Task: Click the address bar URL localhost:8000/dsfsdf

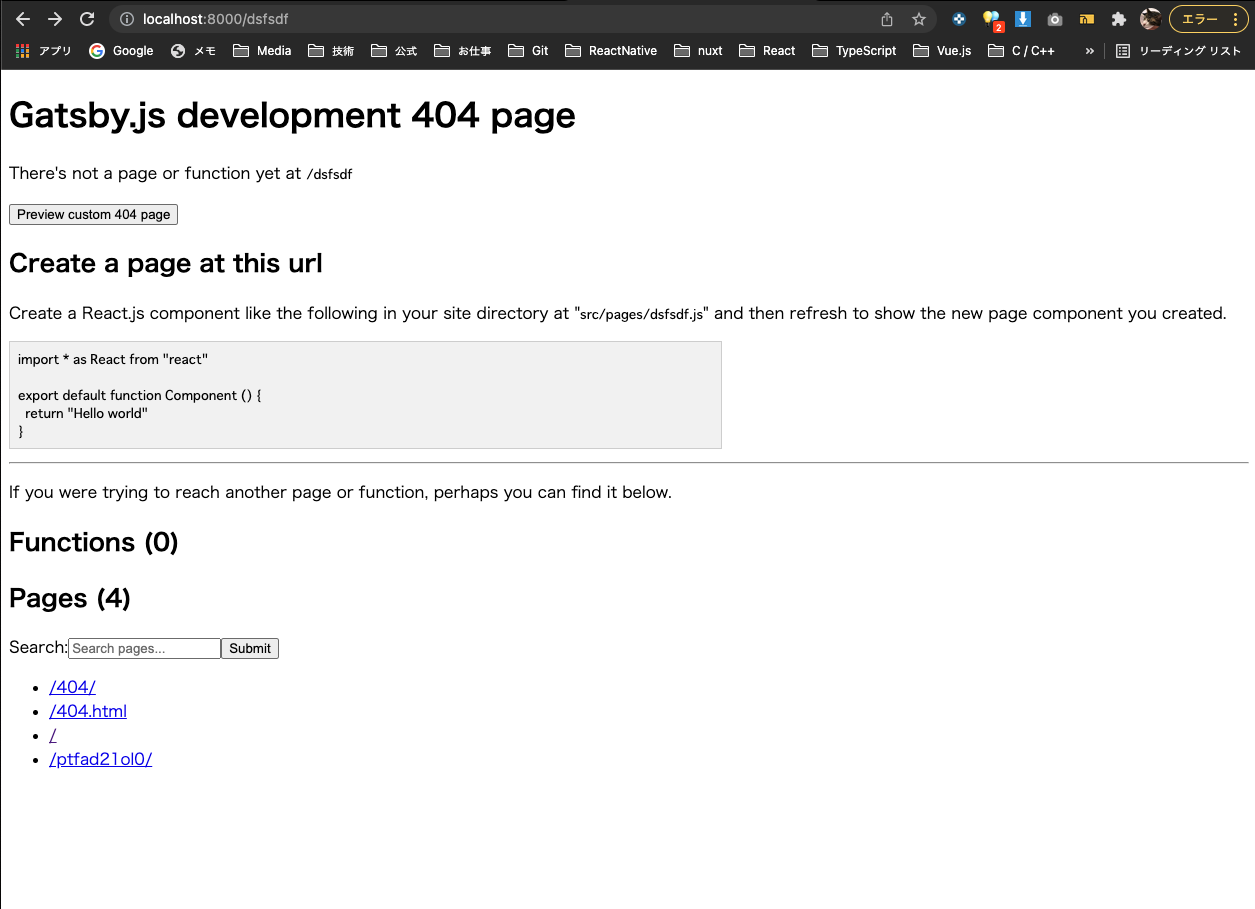Action: [x=217, y=19]
